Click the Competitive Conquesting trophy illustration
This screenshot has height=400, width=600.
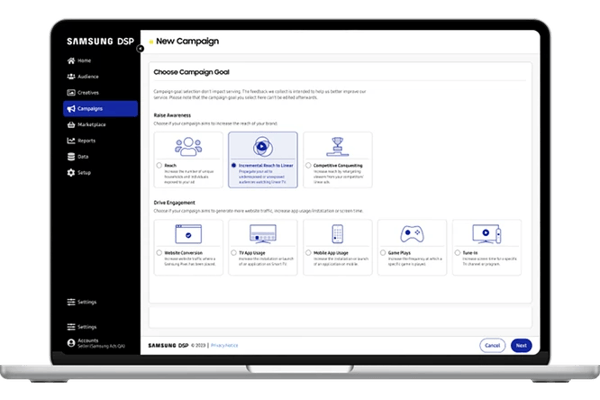pyautogui.click(x=338, y=146)
